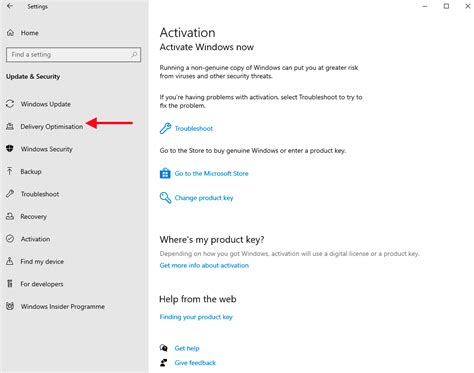The height and width of the screenshot is (373, 474).
Task: Click the Backup upload arrow icon
Action: pyautogui.click(x=10, y=171)
